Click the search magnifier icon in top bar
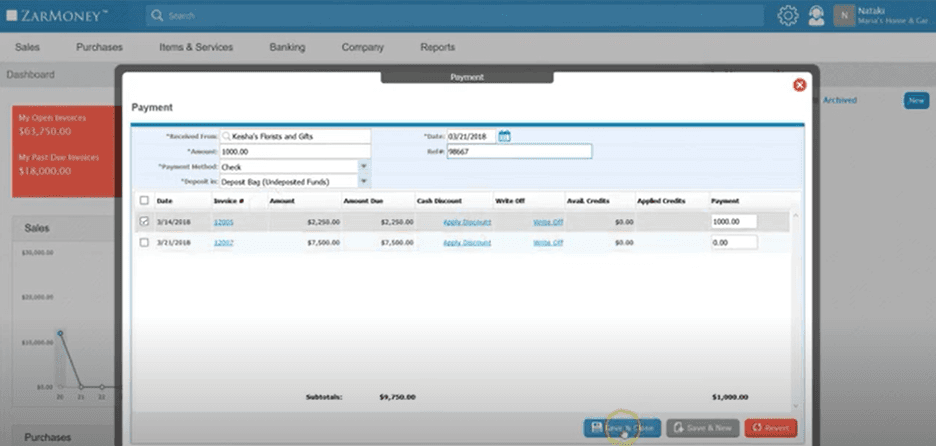The height and width of the screenshot is (446, 936). pyautogui.click(x=157, y=16)
